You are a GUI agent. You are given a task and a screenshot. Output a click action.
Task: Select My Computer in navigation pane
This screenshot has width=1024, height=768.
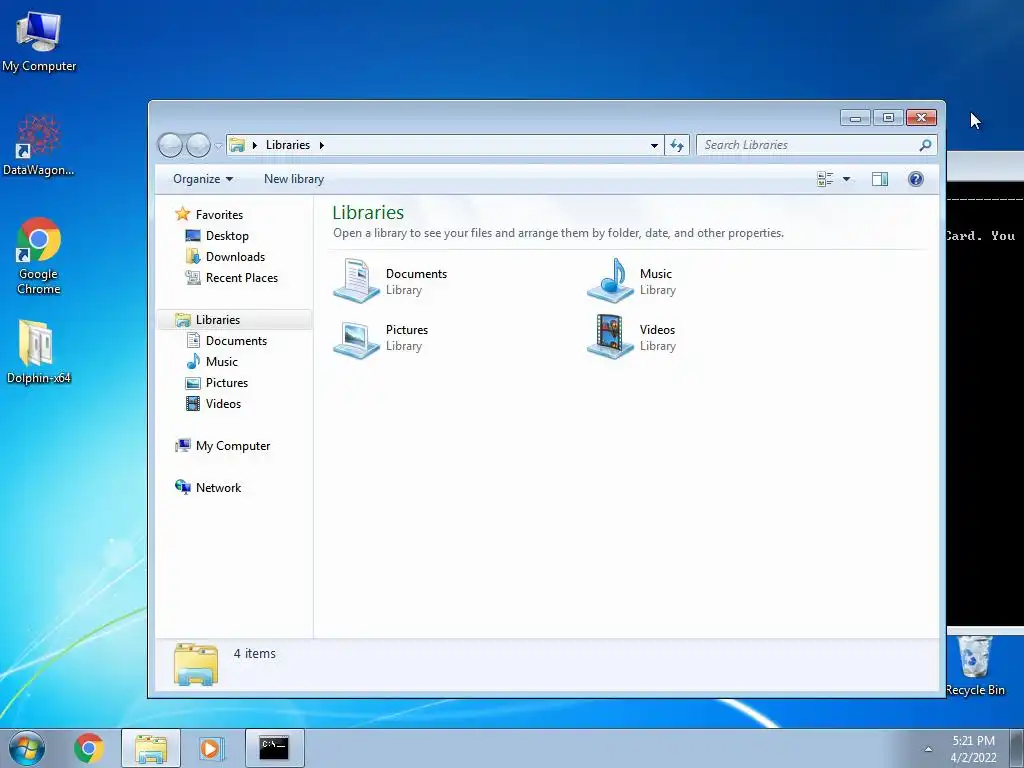click(x=232, y=445)
